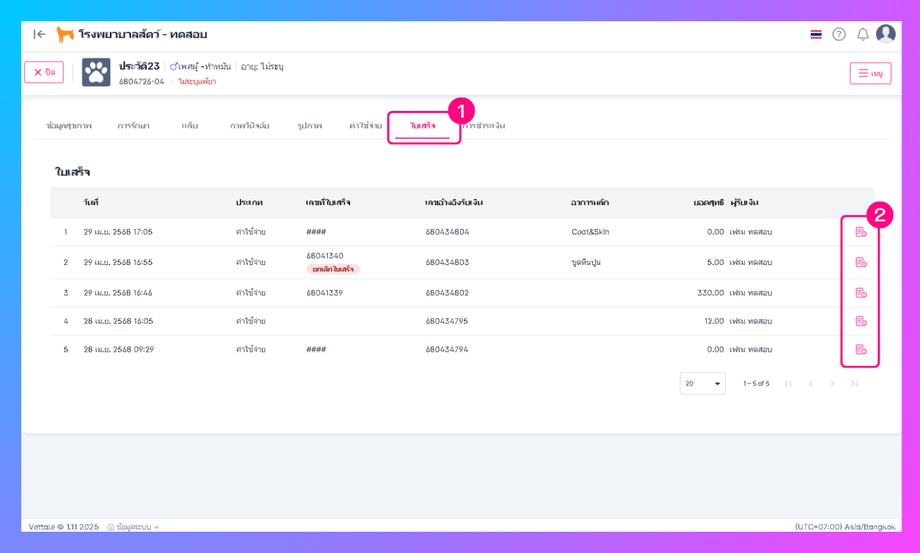Open the help question mark icon
This screenshot has width=920, height=553.
coord(839,35)
